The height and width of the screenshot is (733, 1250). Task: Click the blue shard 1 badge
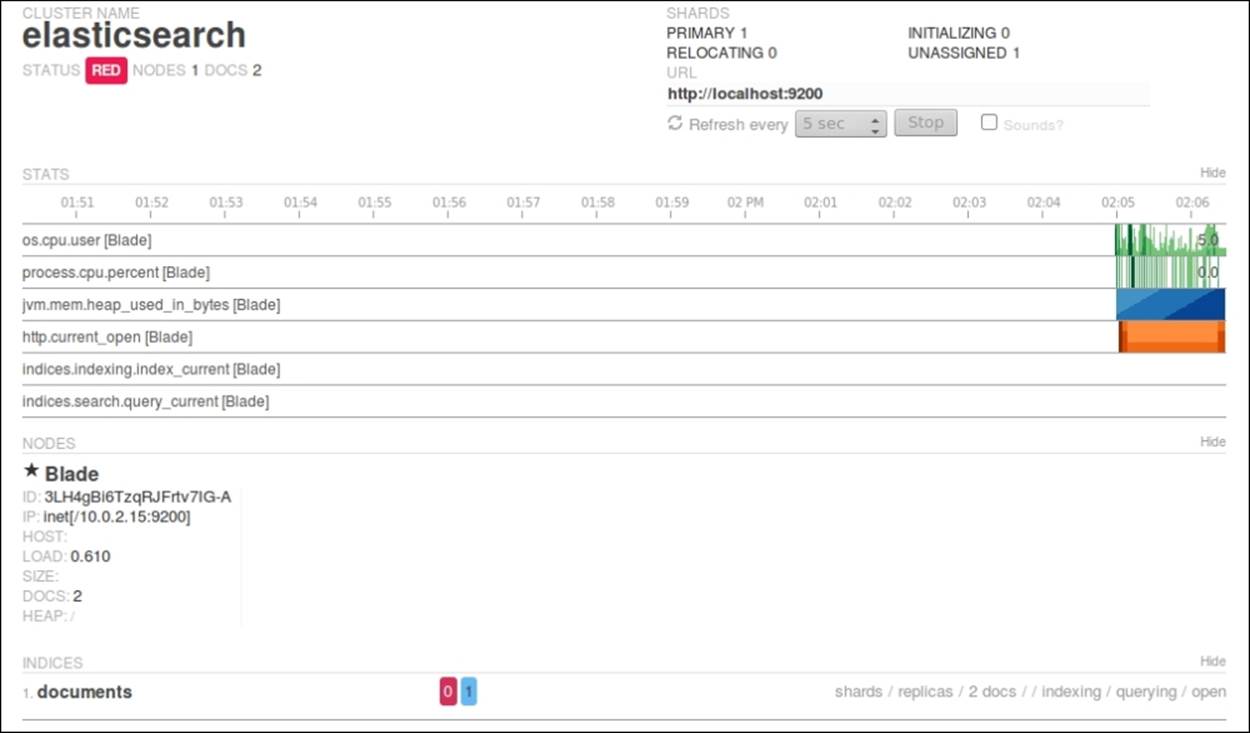tap(469, 691)
